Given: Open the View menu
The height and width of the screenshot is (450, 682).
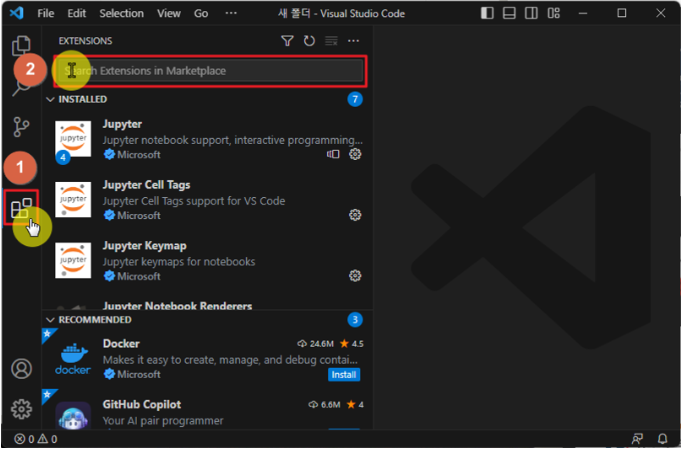Looking at the screenshot, I should (169, 13).
